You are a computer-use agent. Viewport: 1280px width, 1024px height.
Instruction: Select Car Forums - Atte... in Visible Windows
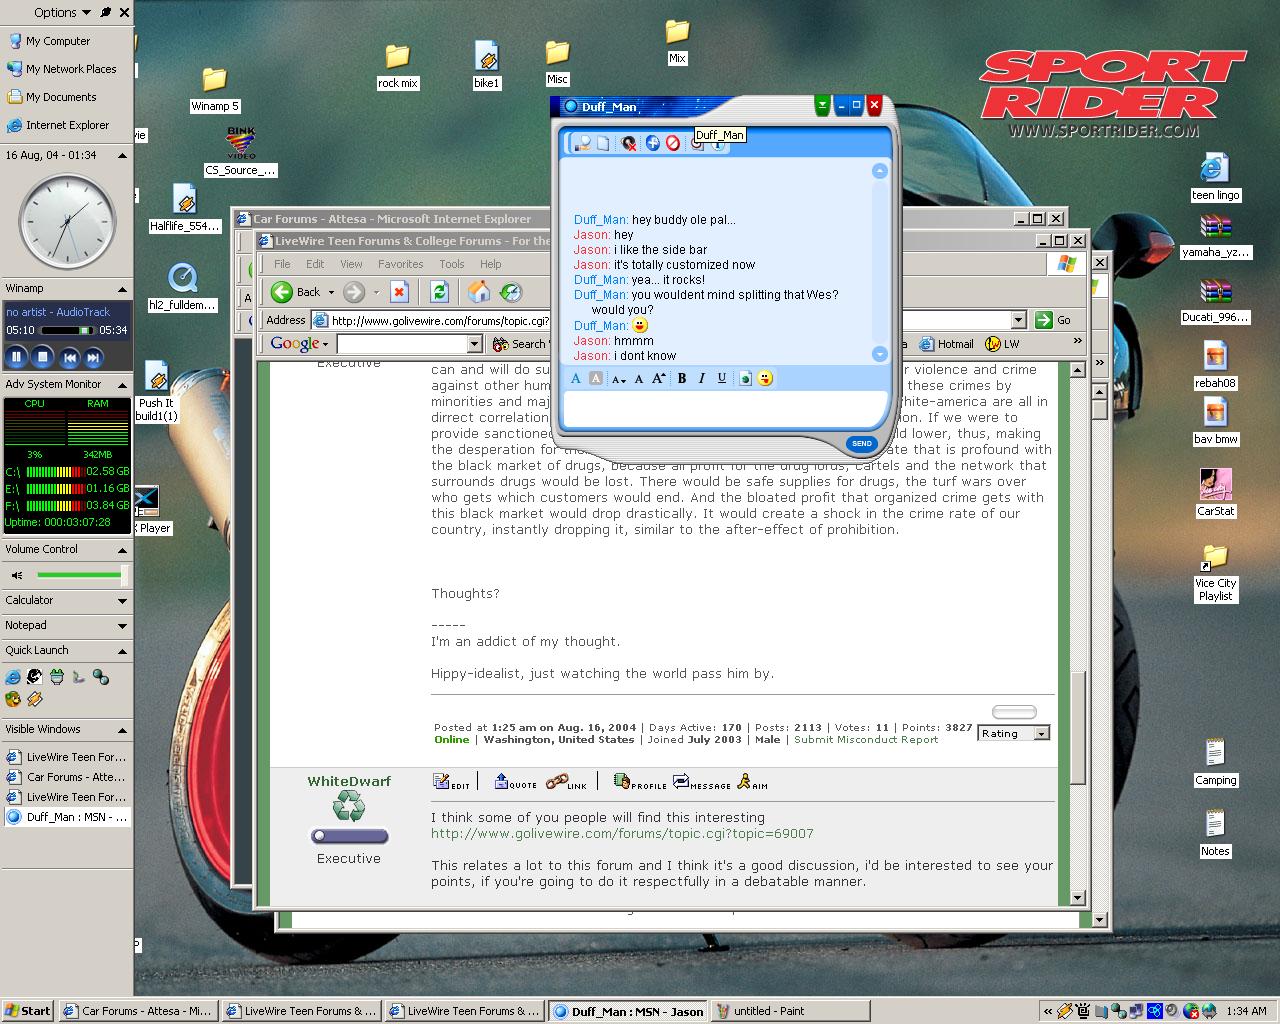pyautogui.click(x=66, y=777)
